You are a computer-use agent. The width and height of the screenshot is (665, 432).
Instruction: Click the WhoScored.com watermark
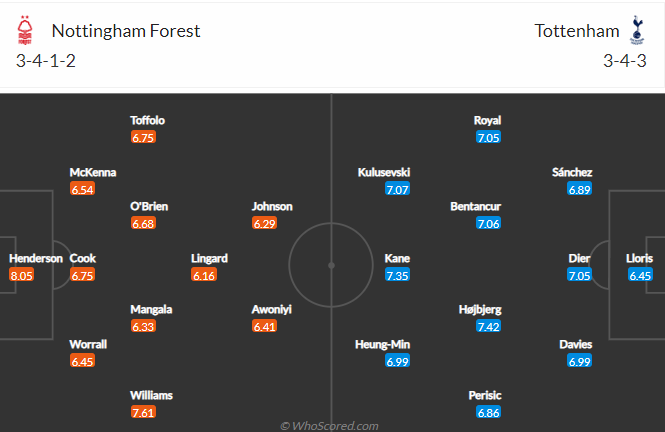(x=329, y=426)
